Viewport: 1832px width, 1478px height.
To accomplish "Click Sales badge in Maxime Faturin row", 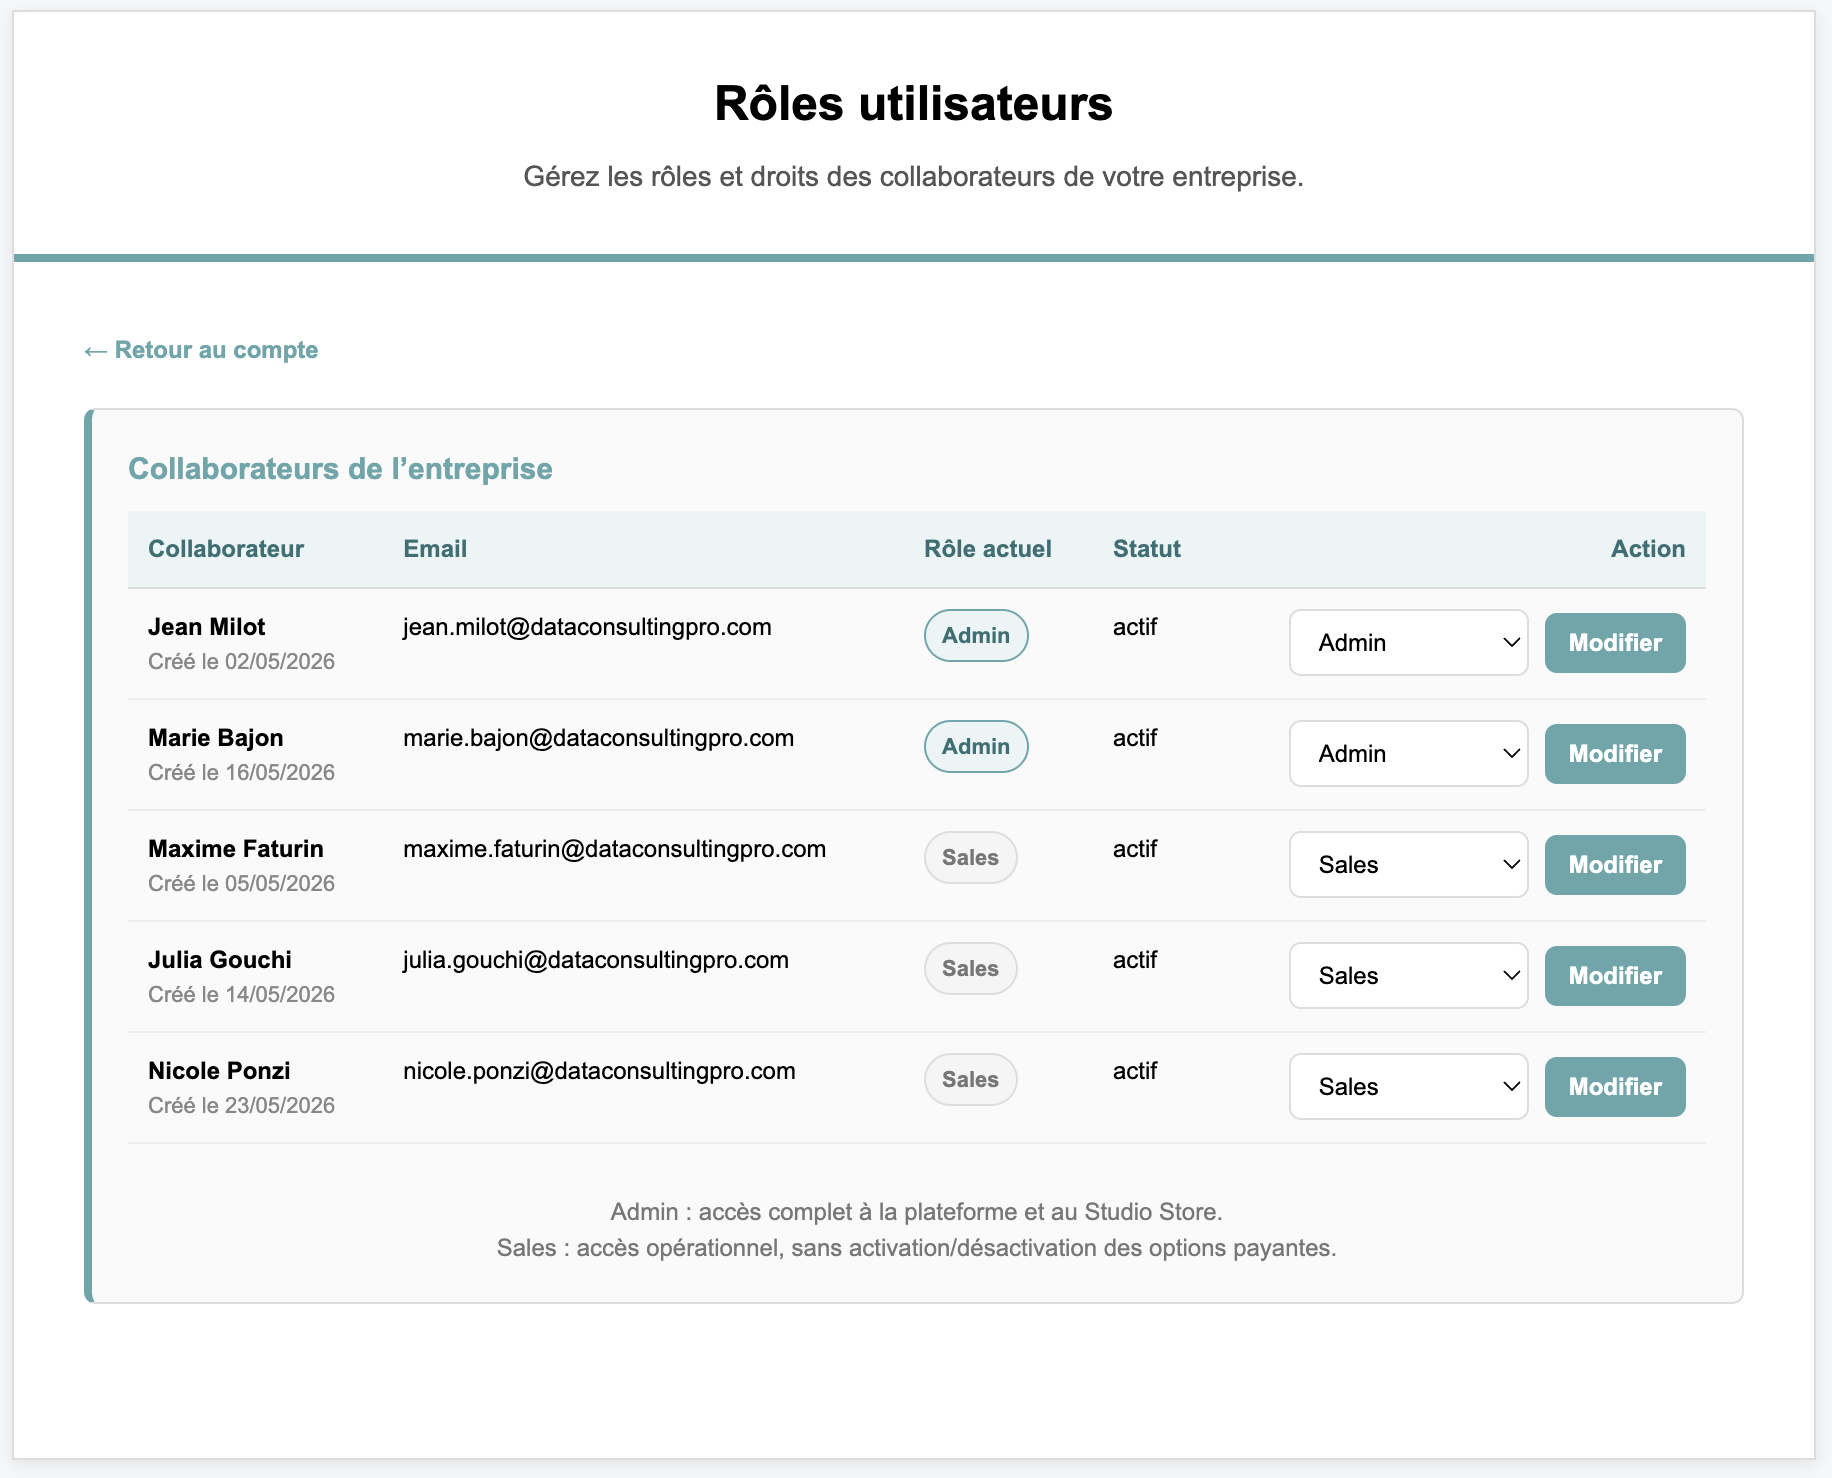I will pyautogui.click(x=970, y=858).
